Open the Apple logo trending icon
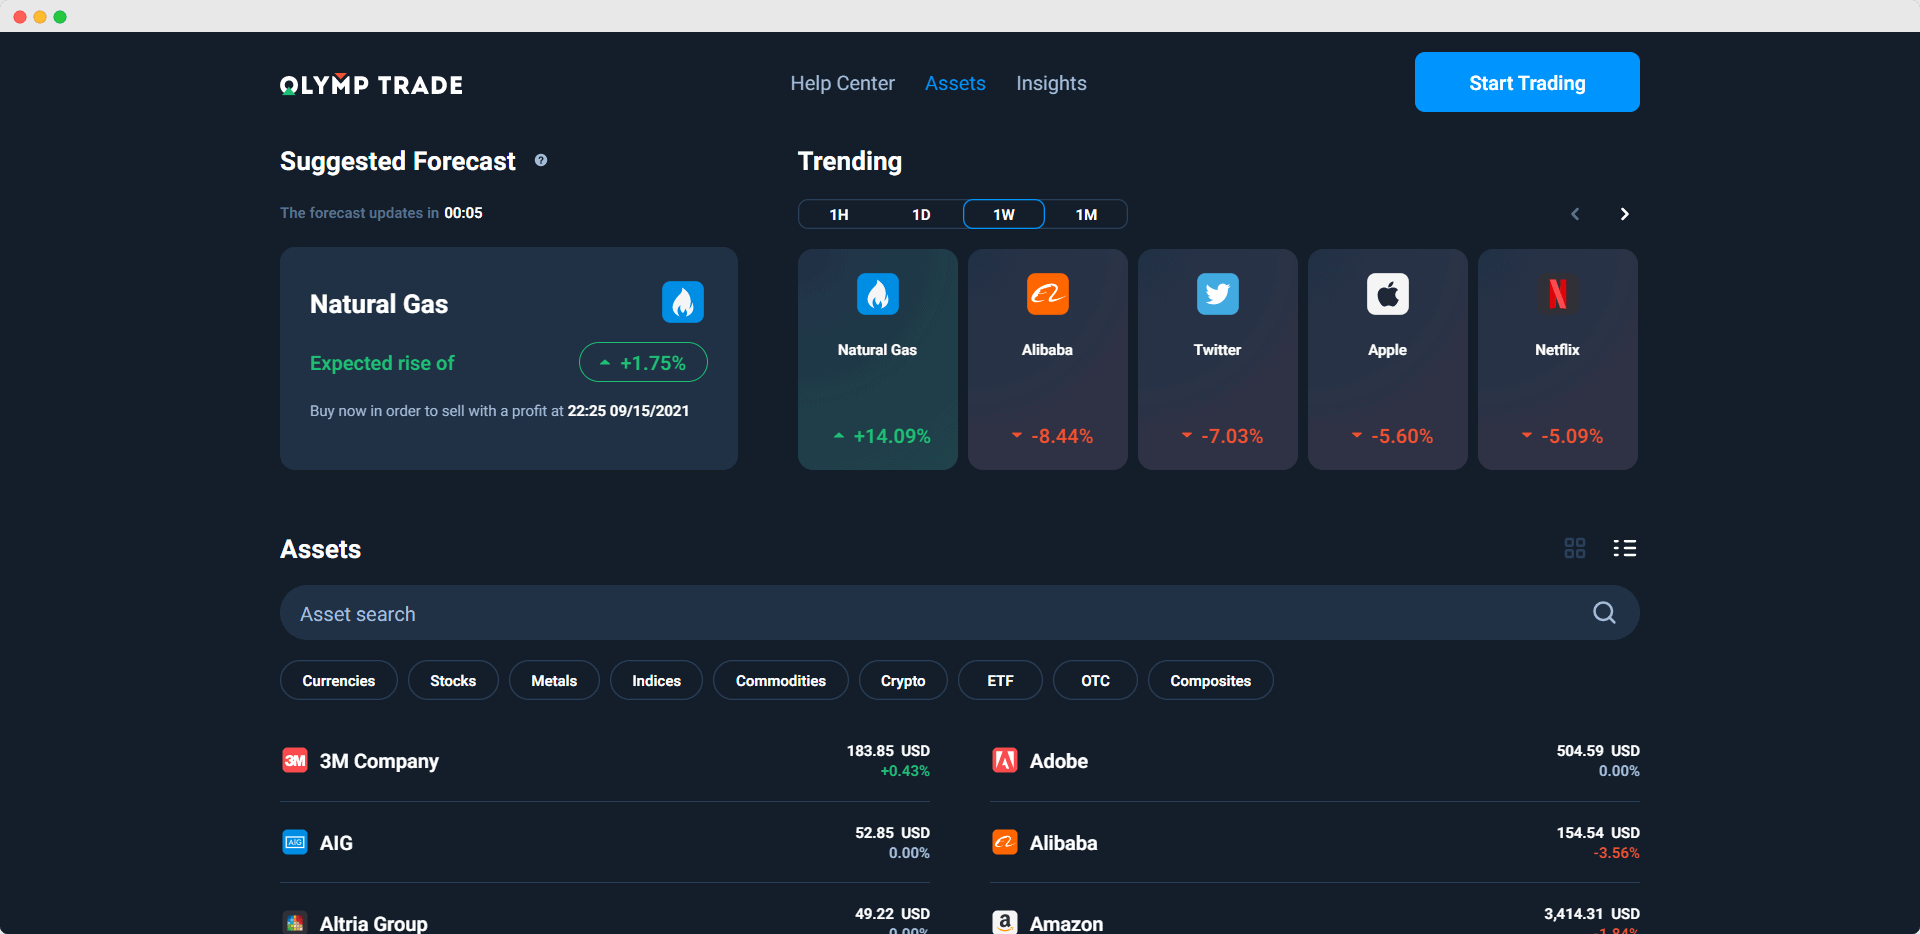 (1388, 294)
